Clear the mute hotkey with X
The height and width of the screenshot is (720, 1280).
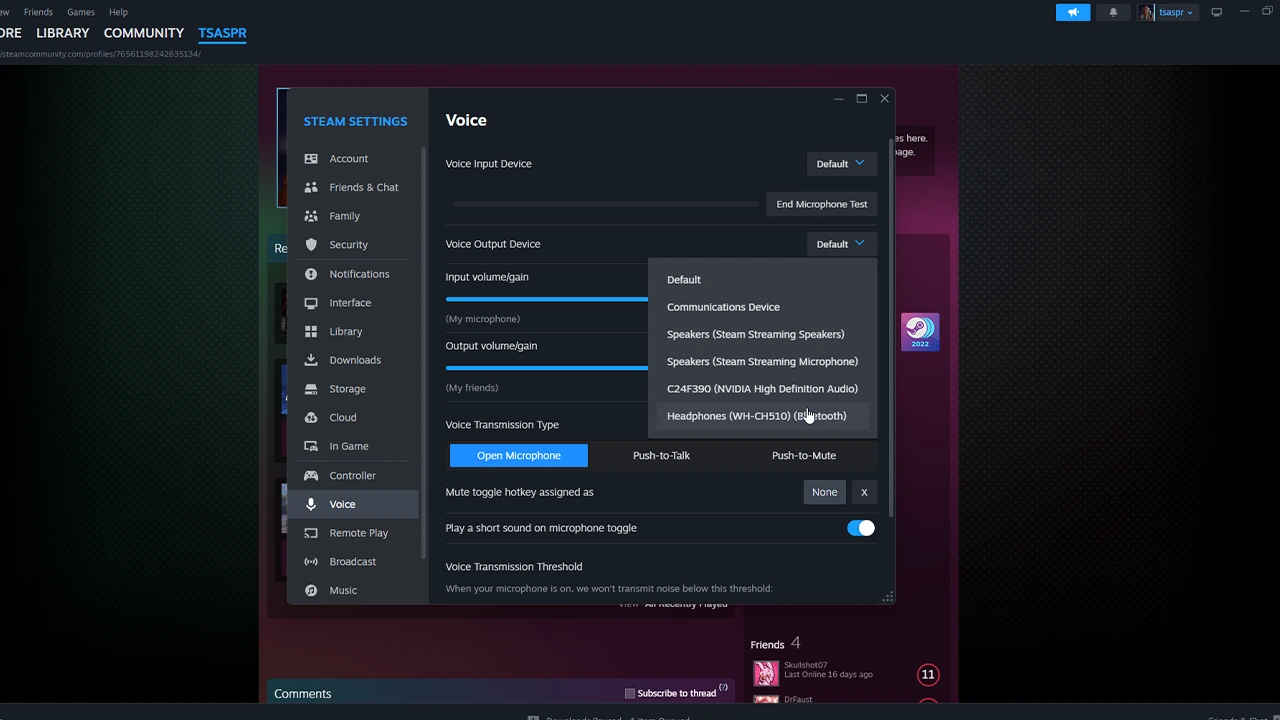[864, 492]
